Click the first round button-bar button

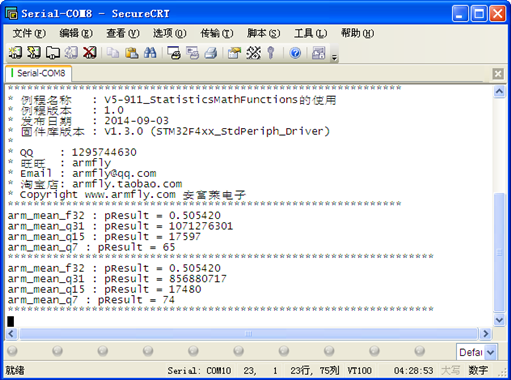[12, 351]
